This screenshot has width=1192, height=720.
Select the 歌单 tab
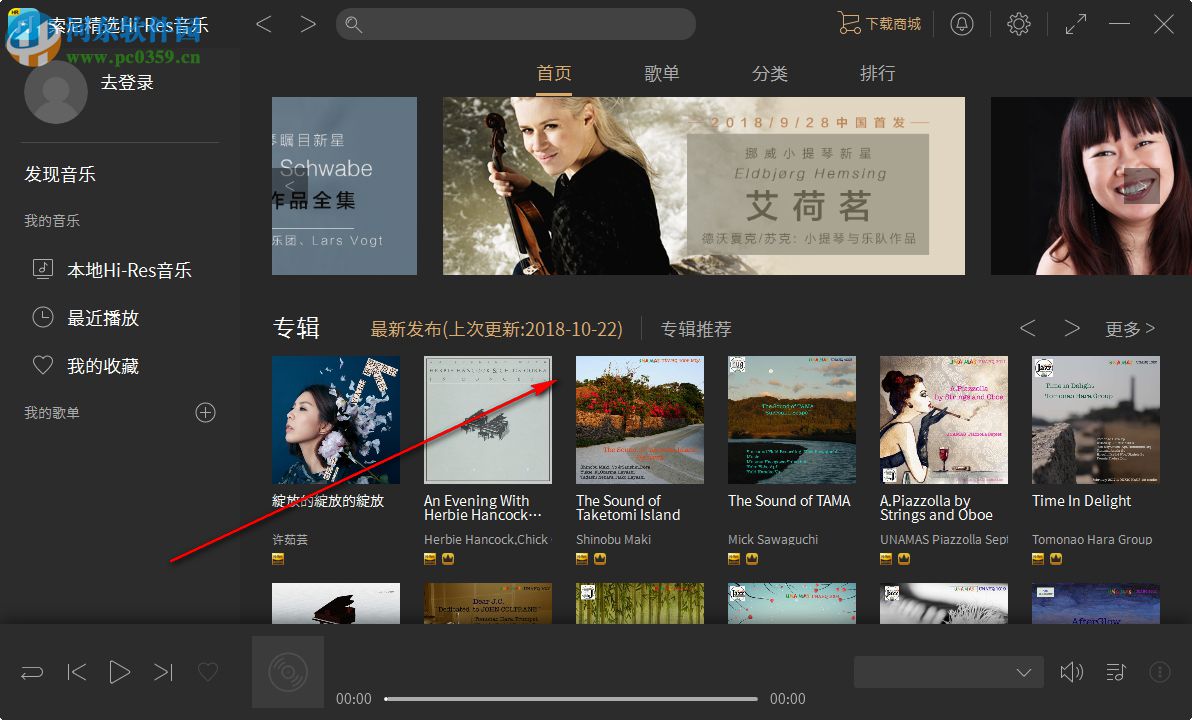tap(661, 73)
